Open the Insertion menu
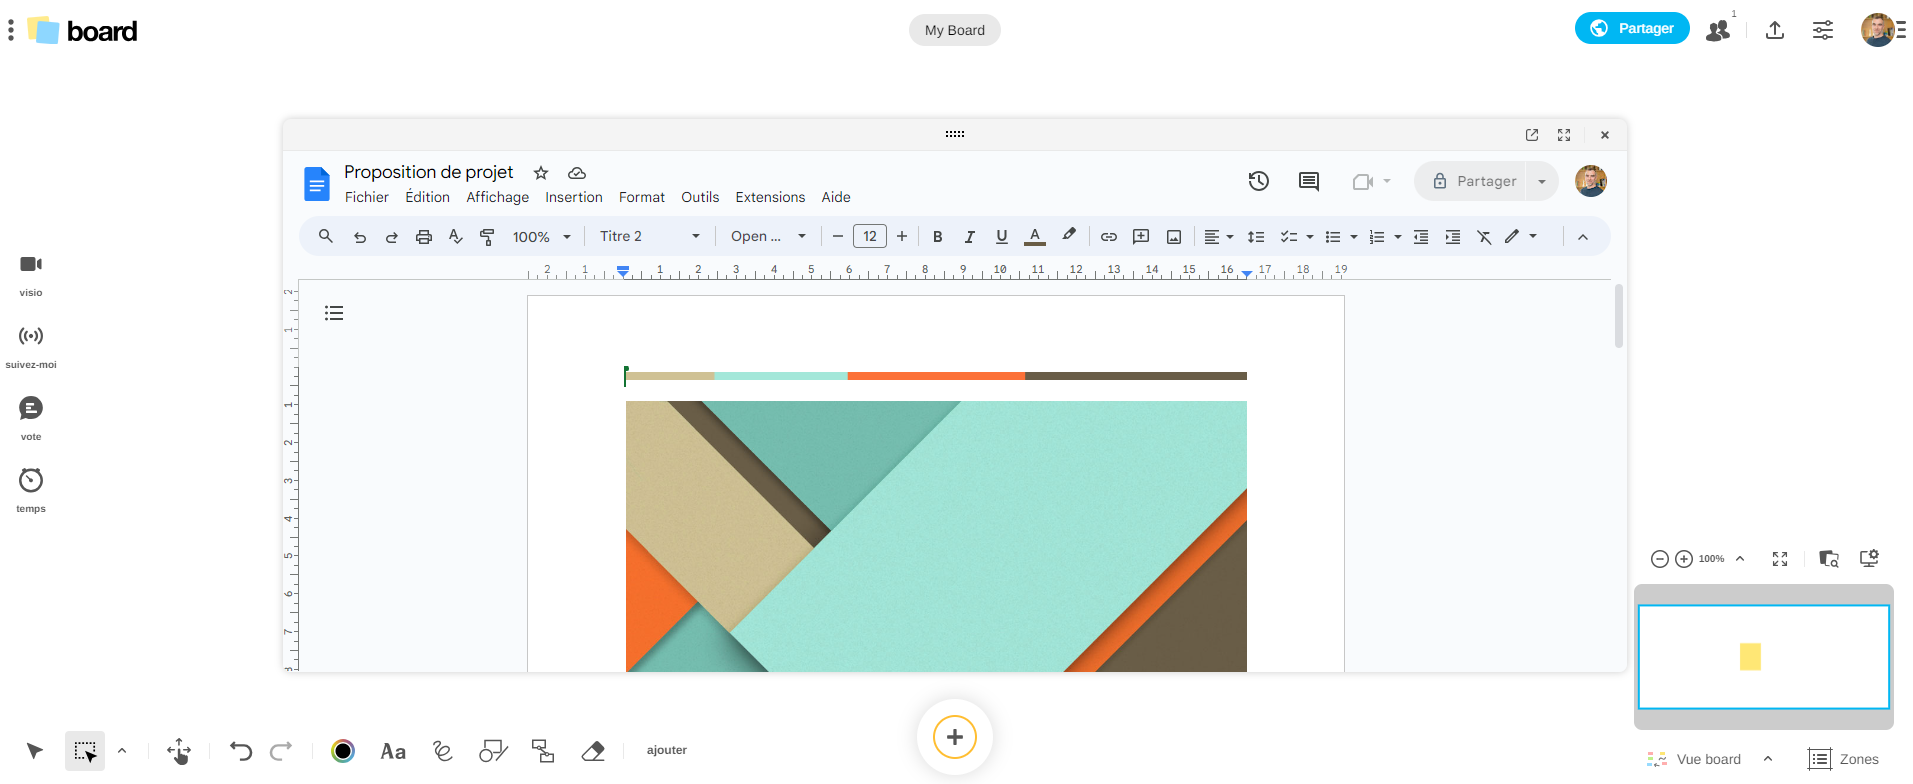This screenshot has height=784, width=1913. [x=573, y=198]
